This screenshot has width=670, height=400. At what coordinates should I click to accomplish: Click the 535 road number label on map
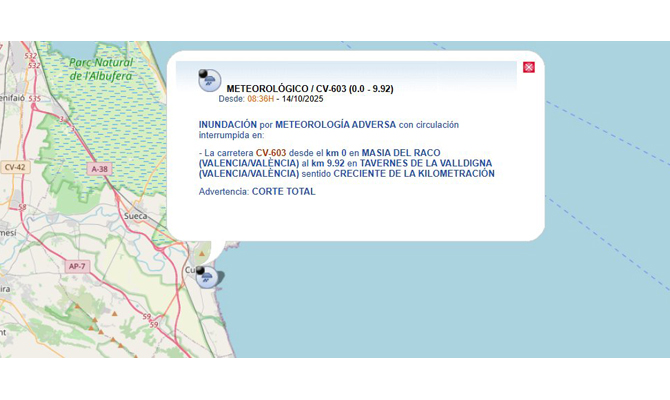35,99
